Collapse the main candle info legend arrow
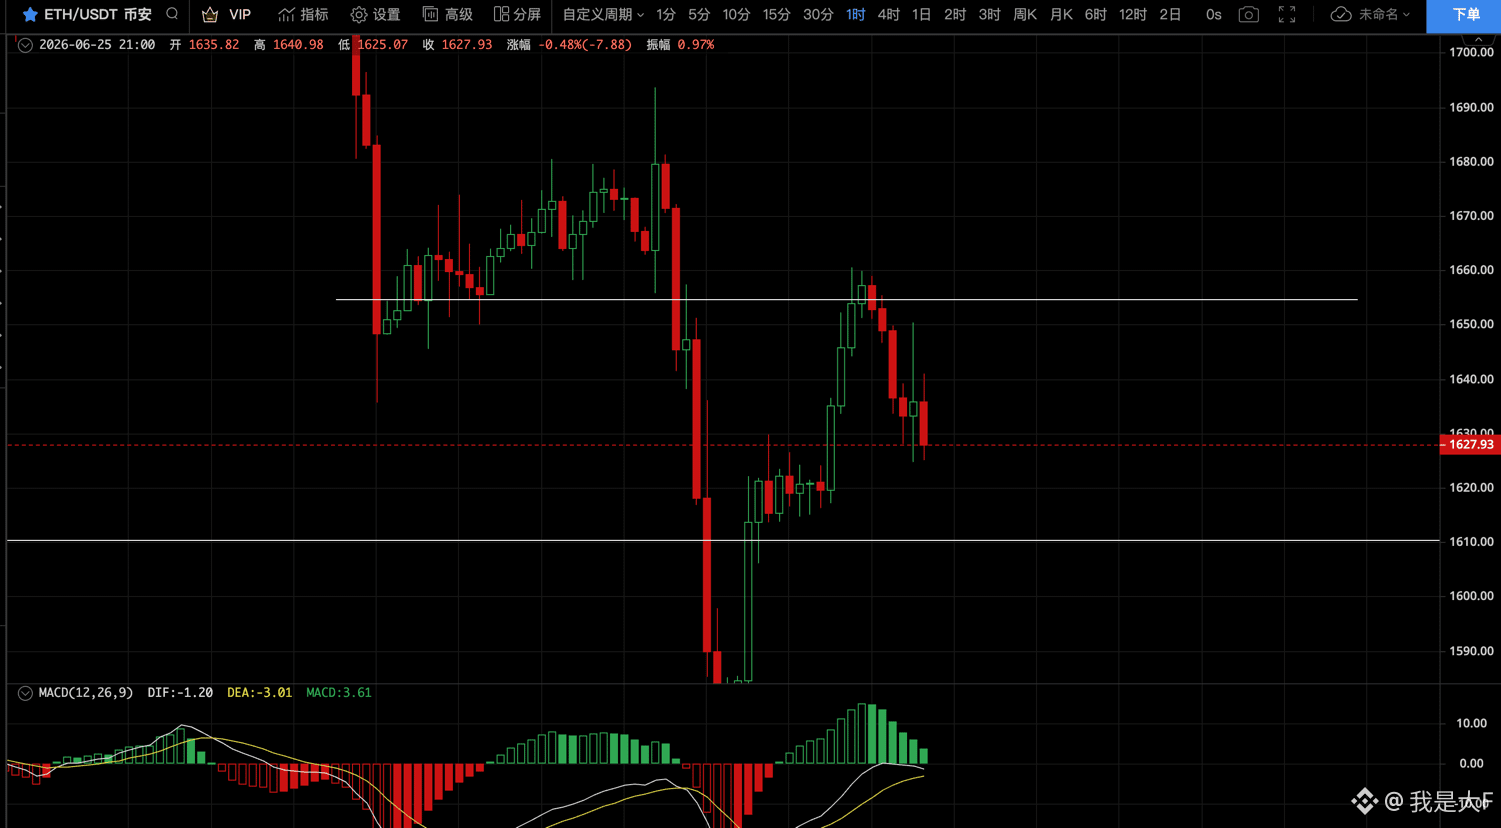The image size is (1501, 828). click(25, 45)
